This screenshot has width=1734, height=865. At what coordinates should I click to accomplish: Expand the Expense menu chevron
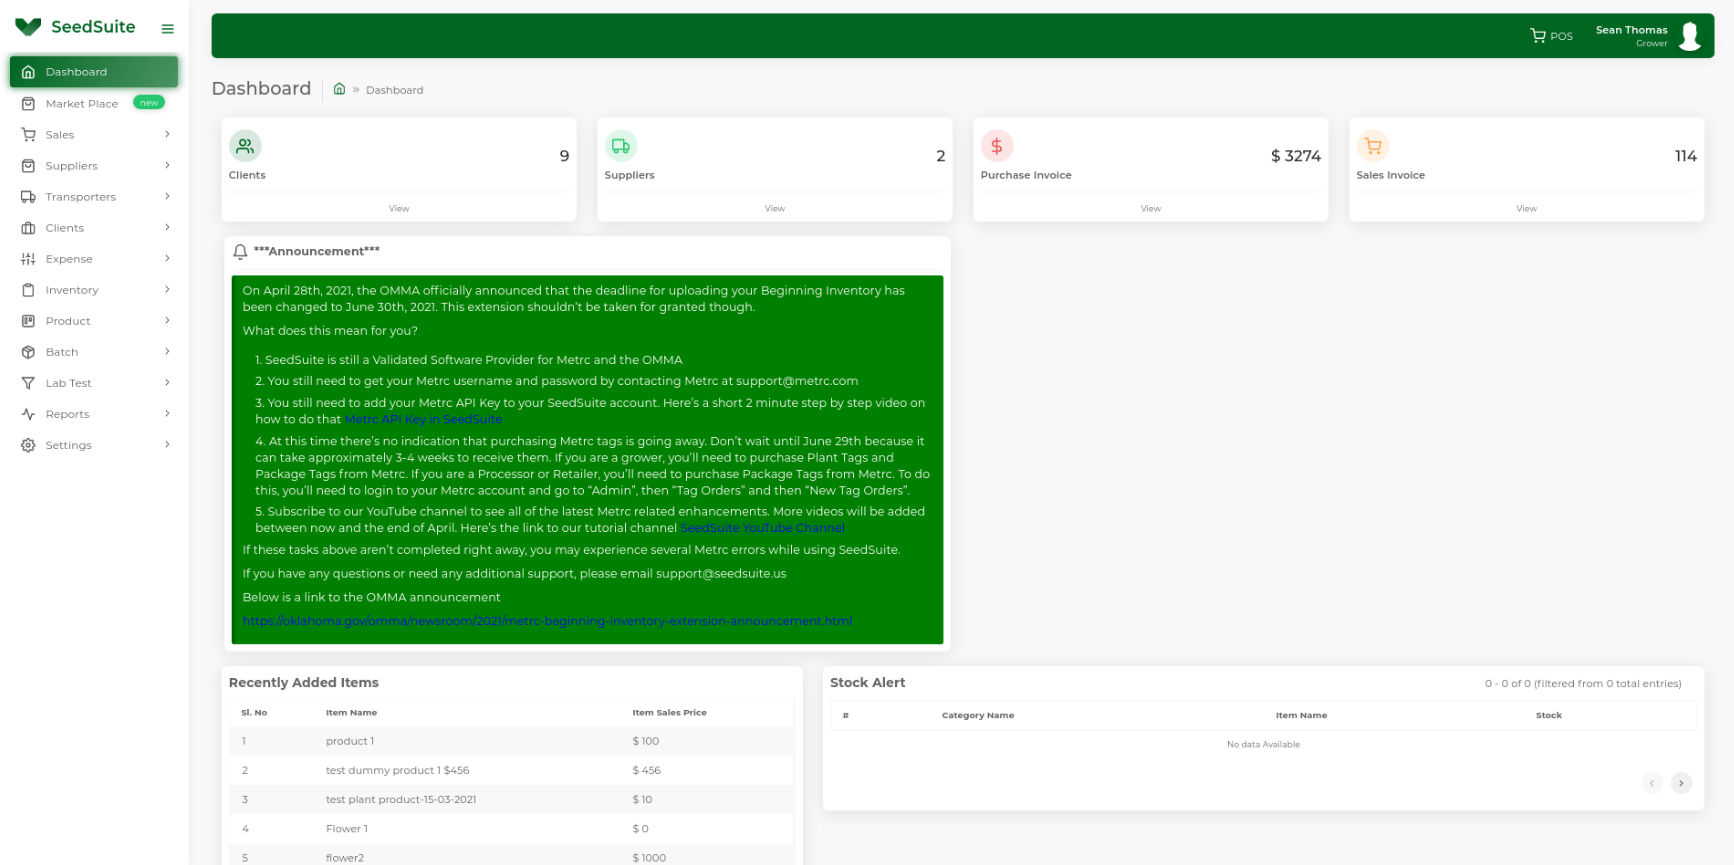[167, 258]
